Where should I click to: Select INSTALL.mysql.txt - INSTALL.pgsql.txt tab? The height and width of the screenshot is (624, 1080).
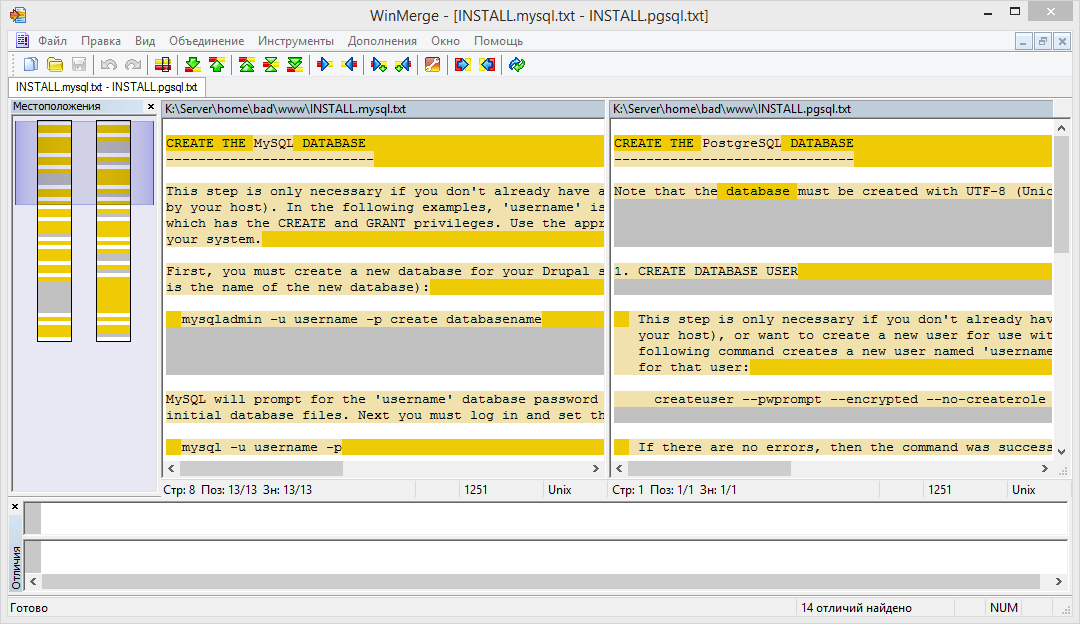click(107, 87)
